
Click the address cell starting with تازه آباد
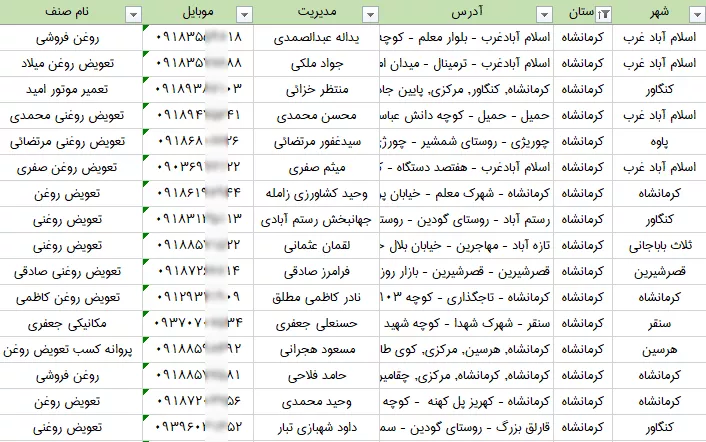[x=465, y=245]
